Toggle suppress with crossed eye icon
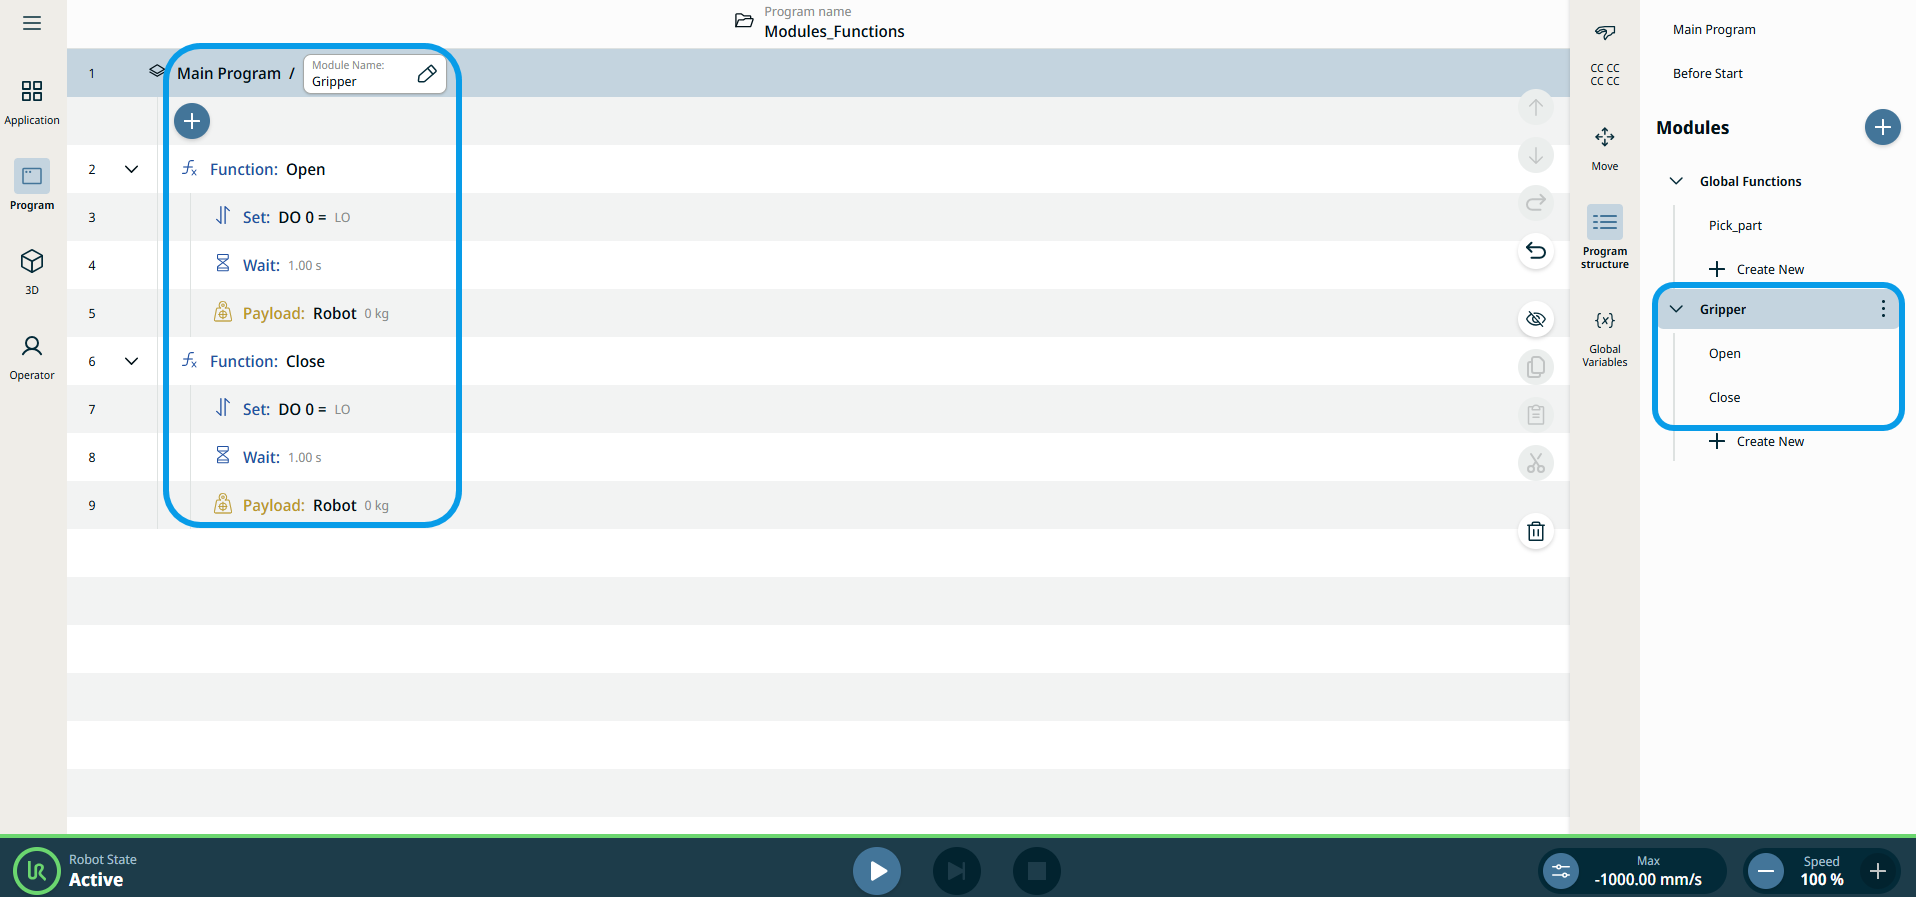This screenshot has width=1916, height=897. pyautogui.click(x=1536, y=319)
